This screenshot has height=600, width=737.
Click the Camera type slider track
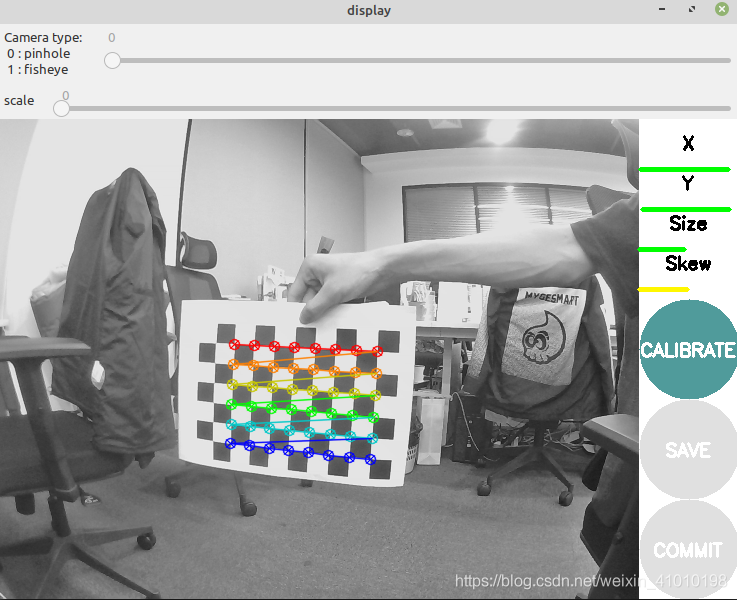click(x=417, y=61)
